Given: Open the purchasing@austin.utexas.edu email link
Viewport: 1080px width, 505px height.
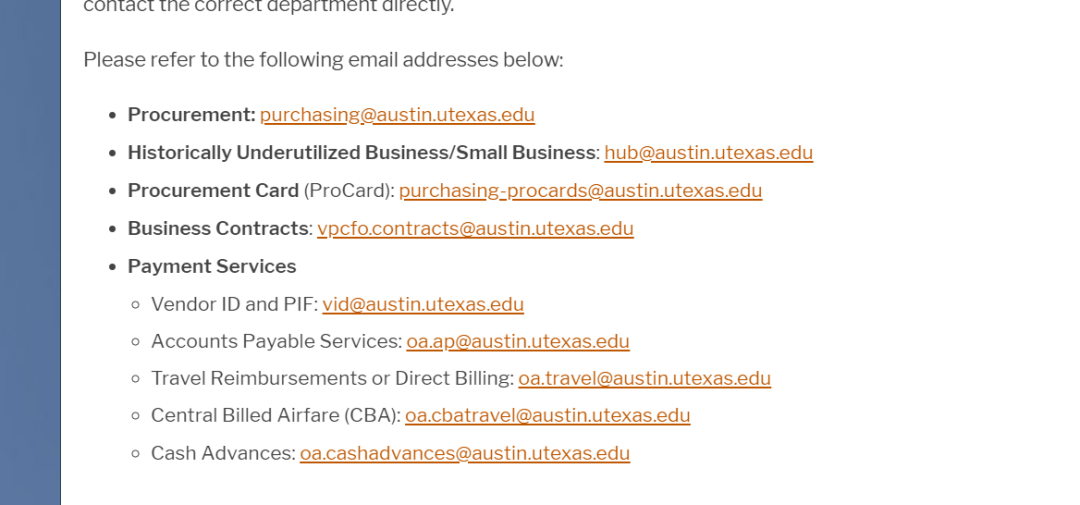Looking at the screenshot, I should [397, 115].
